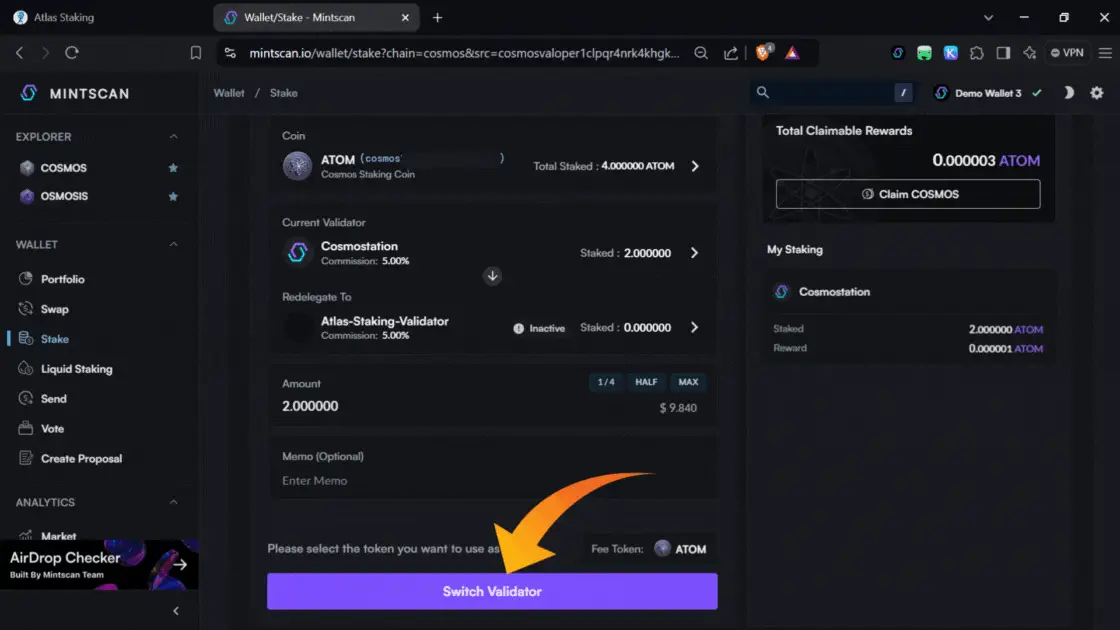
Task: Click the Send icon in sidebar
Action: [x=26, y=399]
